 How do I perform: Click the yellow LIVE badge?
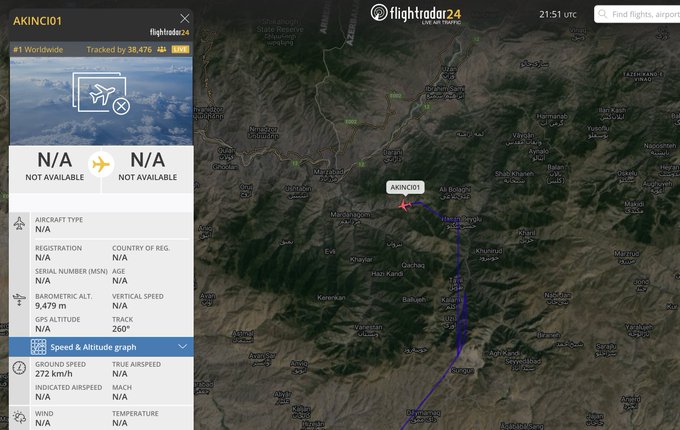point(180,49)
